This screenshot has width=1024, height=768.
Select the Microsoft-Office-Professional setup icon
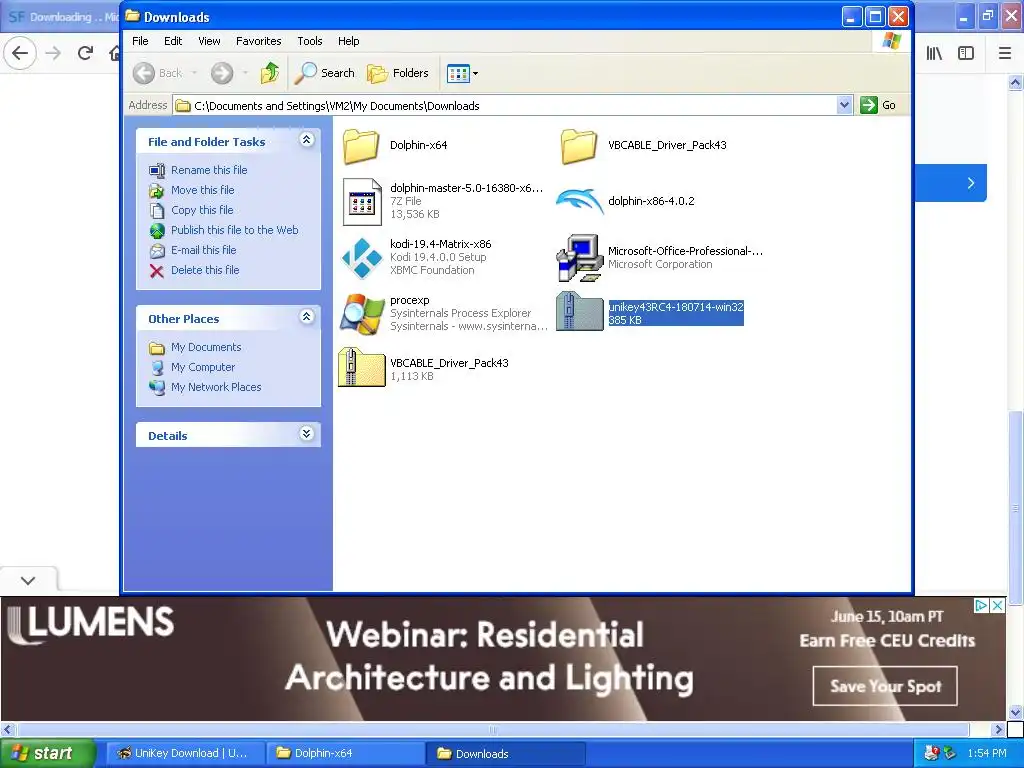coord(579,258)
